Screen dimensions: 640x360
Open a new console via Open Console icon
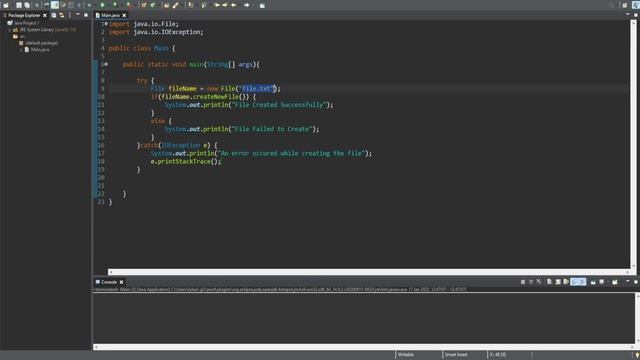click(x=615, y=282)
